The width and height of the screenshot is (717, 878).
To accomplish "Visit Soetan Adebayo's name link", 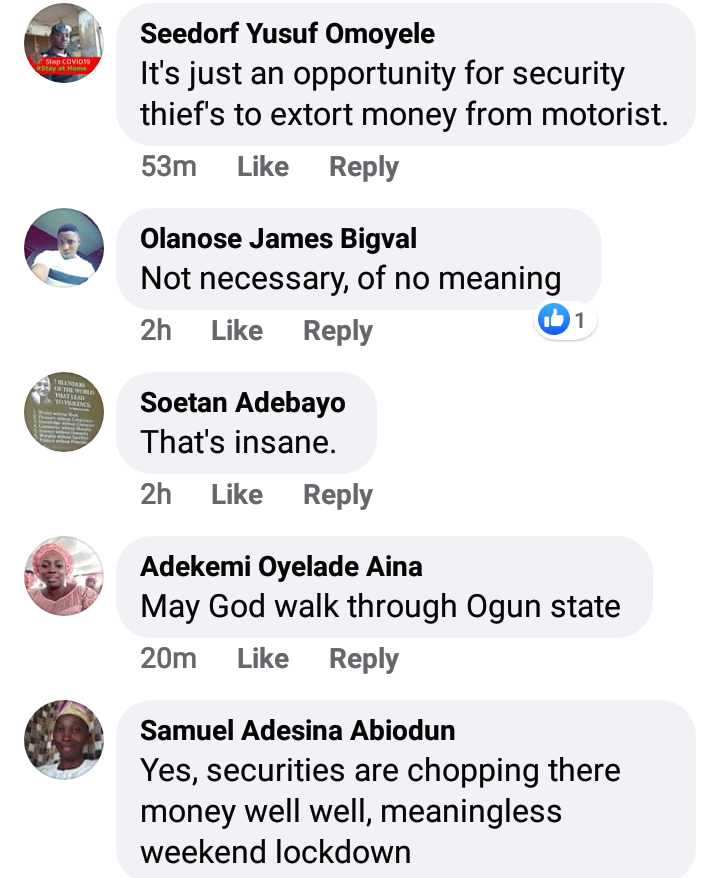I will coord(243,403).
